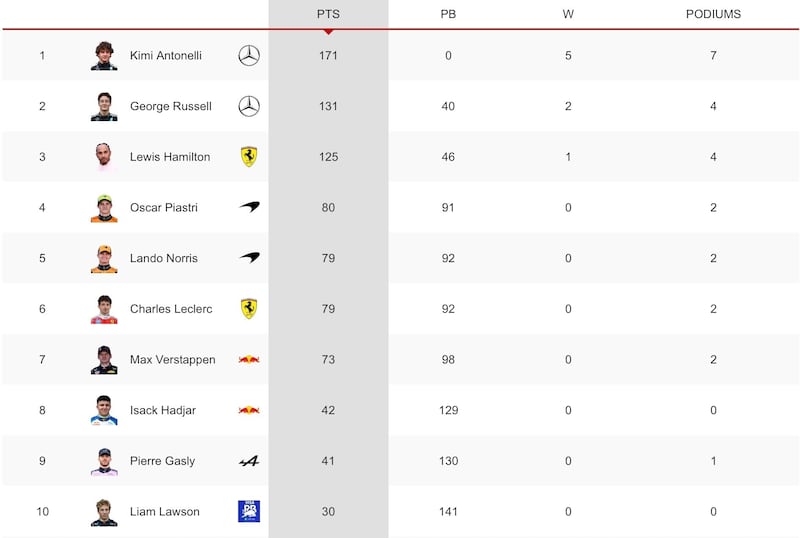Viewport: 800px width, 538px height.
Task: Click the Mercedes logo beside Kimi Antonelli
Action: 249,55
